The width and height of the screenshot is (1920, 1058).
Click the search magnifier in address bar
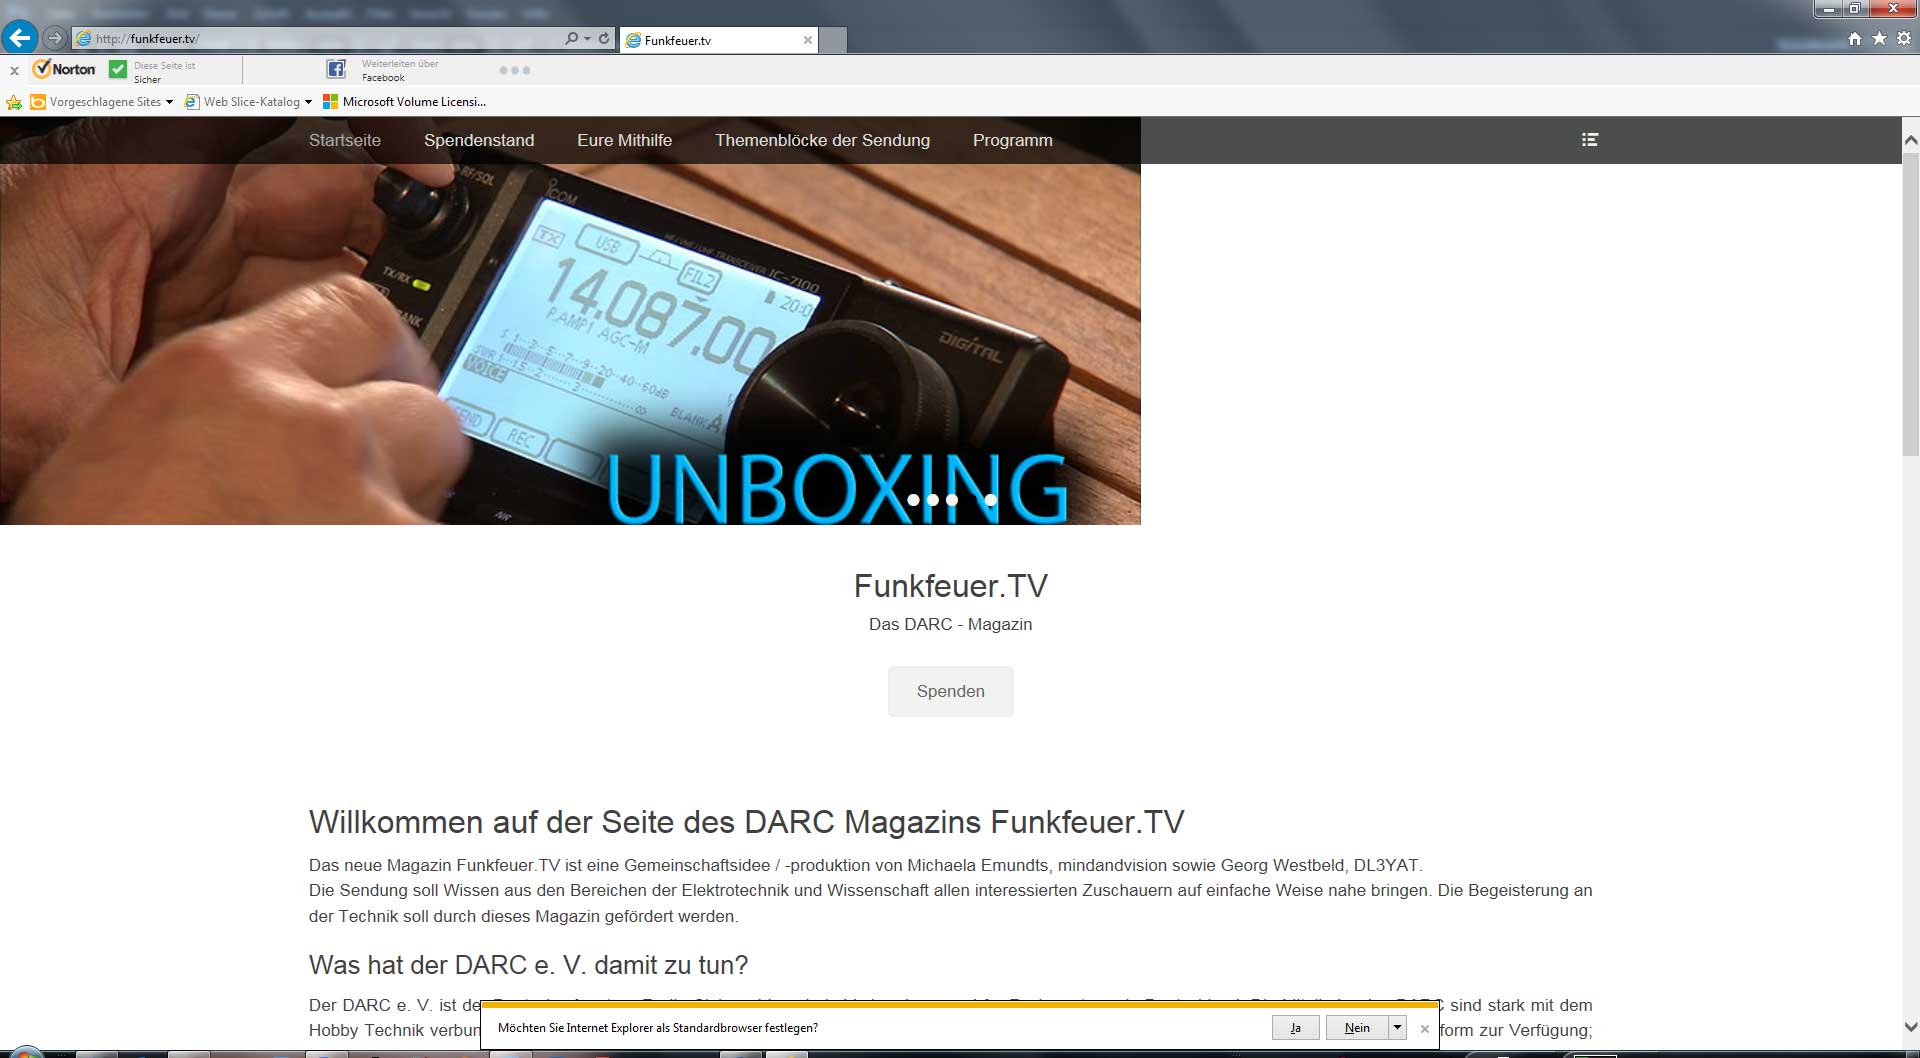(571, 38)
